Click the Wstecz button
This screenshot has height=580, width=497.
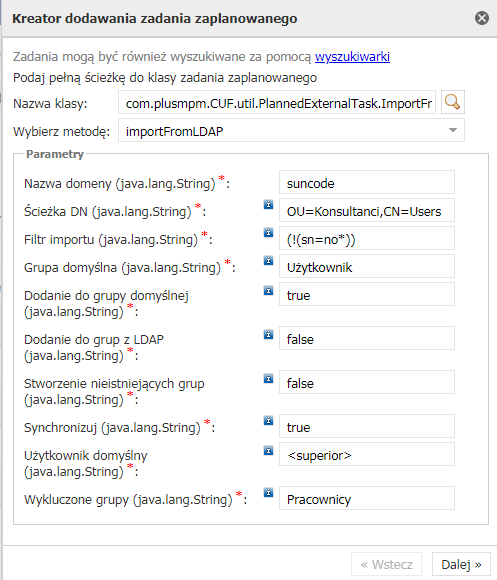[x=386, y=564]
